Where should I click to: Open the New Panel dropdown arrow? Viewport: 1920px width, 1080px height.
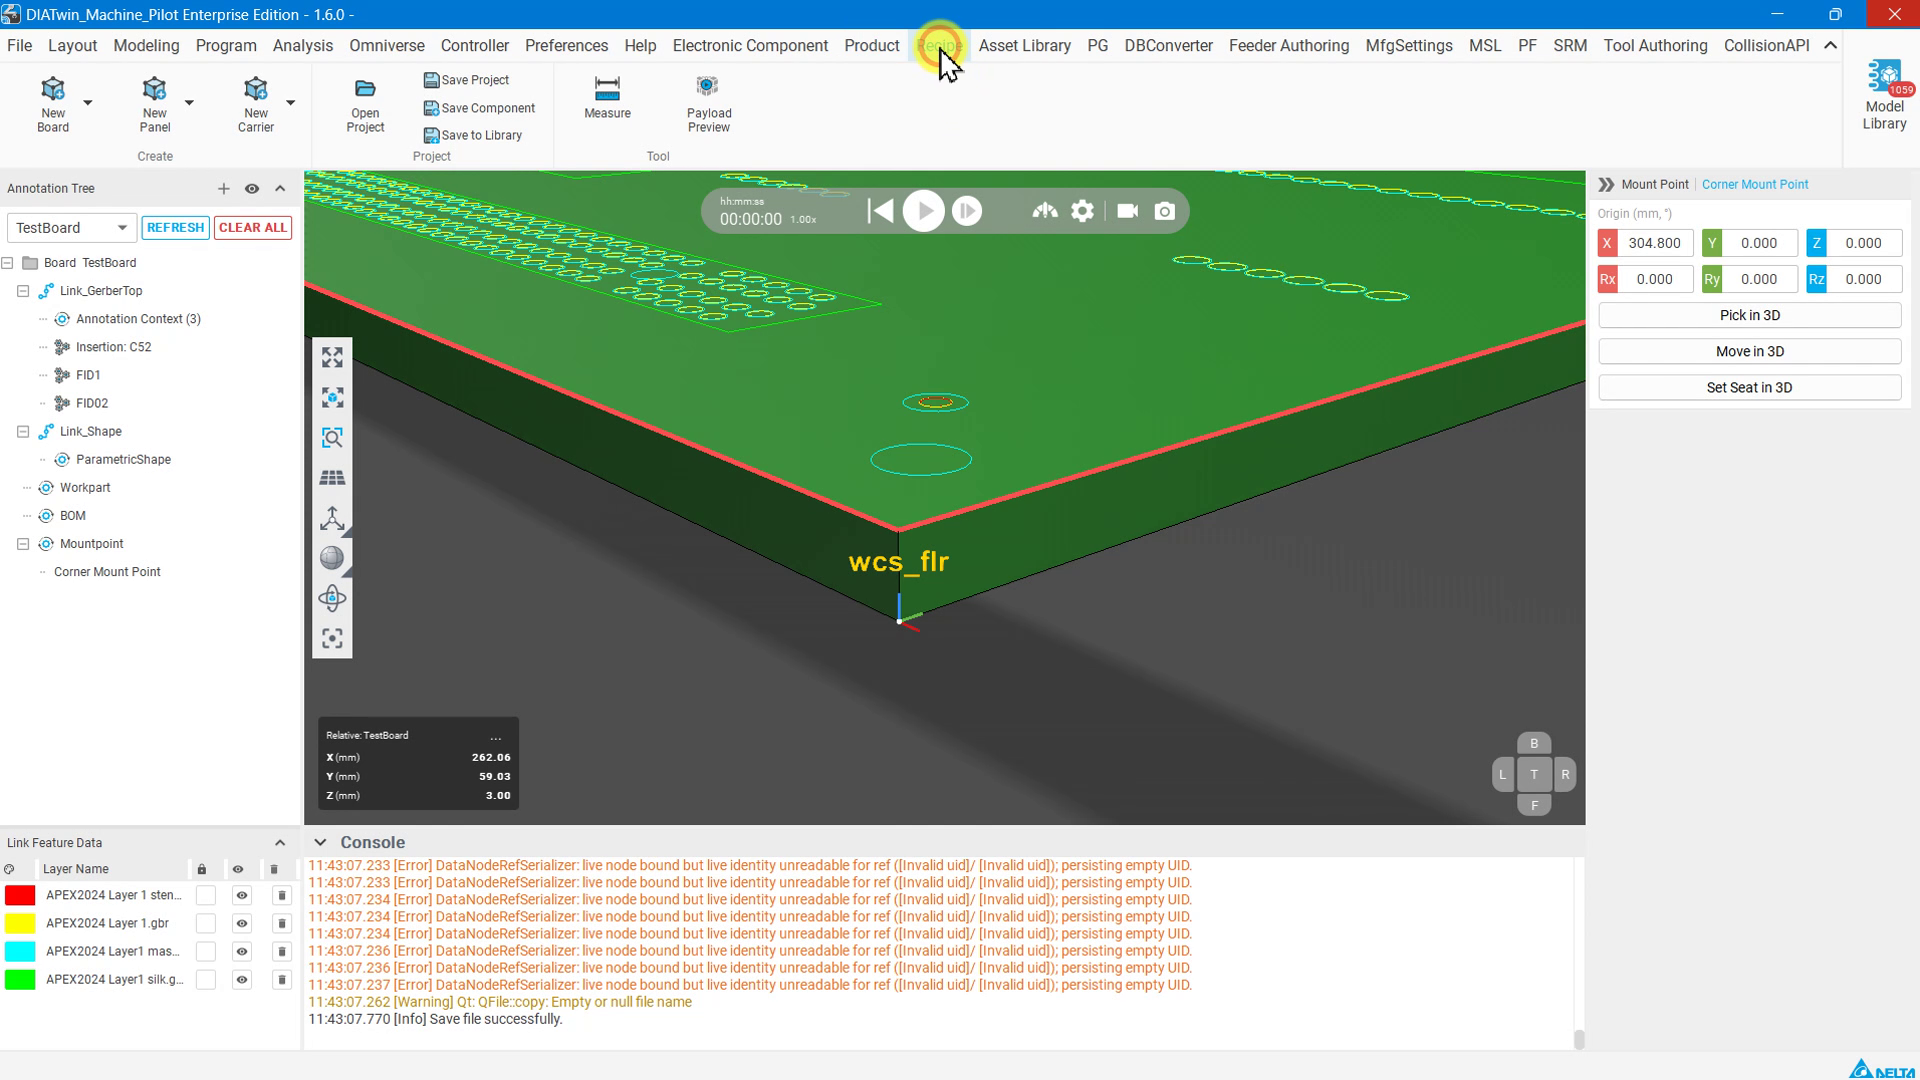coord(189,103)
